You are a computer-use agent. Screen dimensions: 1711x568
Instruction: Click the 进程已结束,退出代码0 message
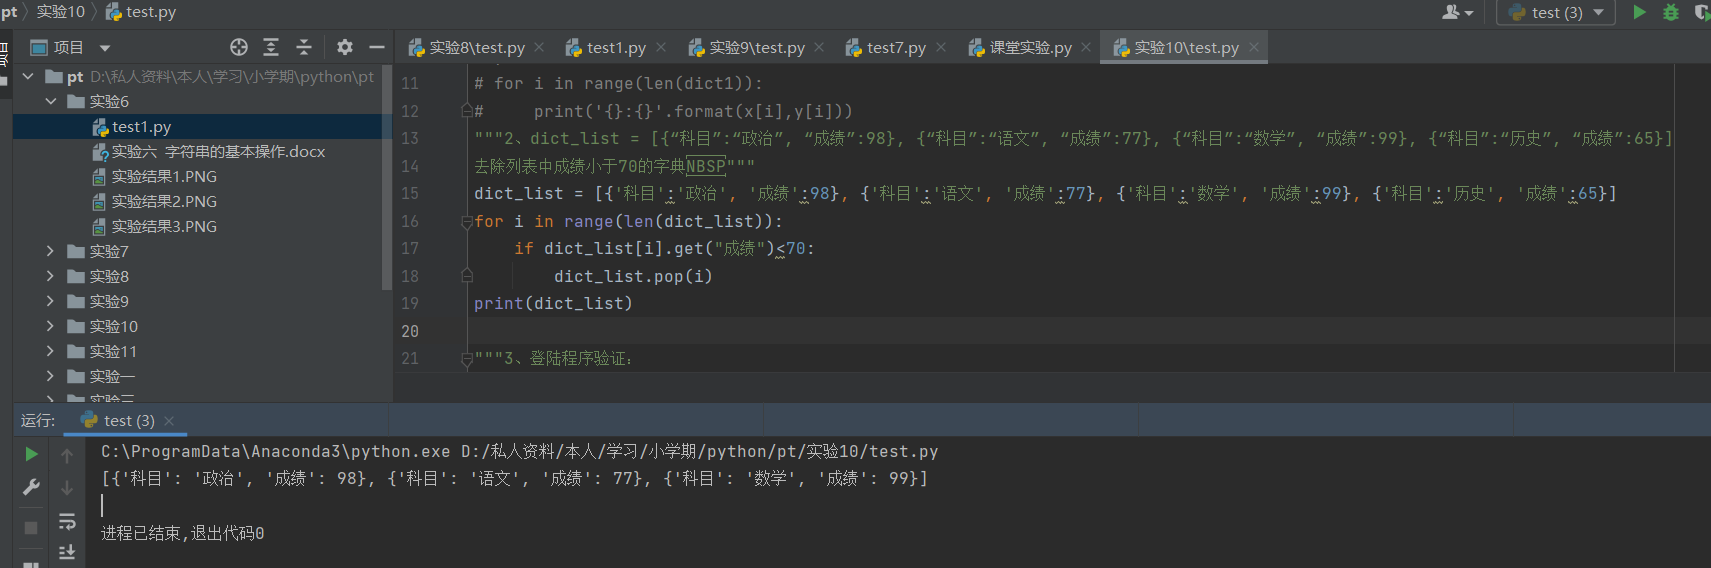(x=182, y=534)
